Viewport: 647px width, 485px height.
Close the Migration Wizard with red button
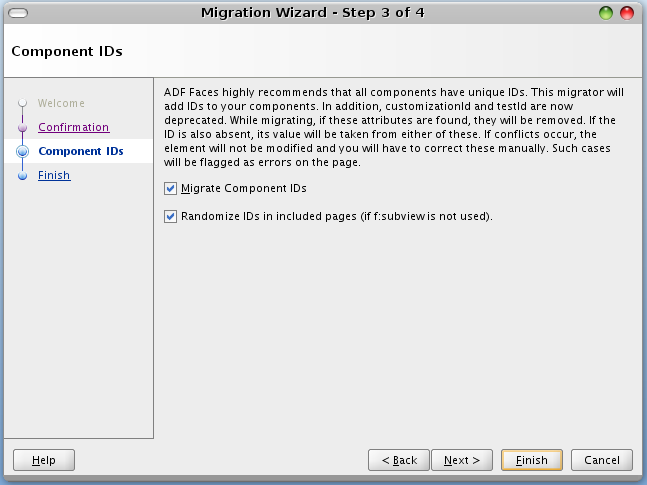pyautogui.click(x=627, y=12)
